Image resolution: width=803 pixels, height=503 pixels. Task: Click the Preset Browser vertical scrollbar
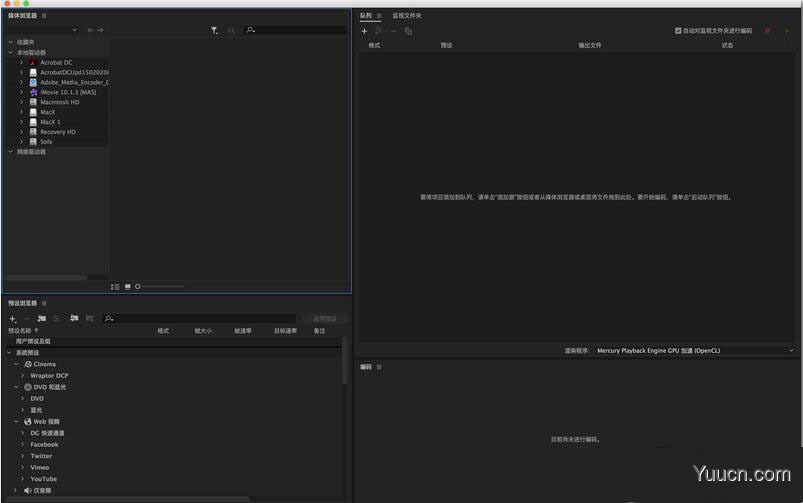344,360
